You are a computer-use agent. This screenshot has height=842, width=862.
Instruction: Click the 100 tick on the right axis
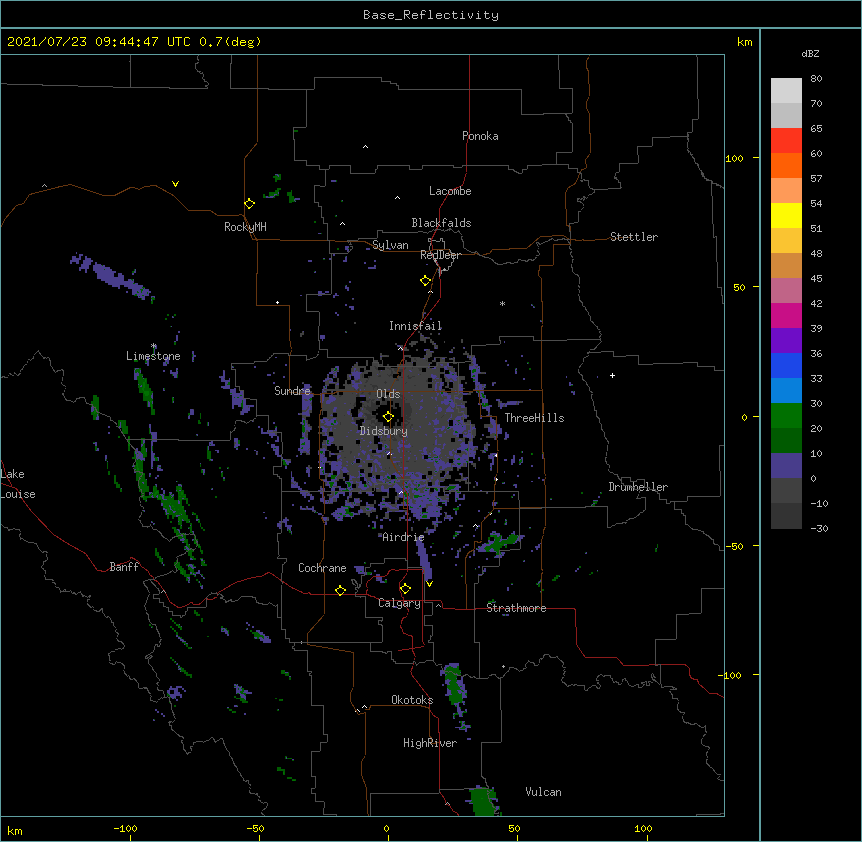(734, 158)
